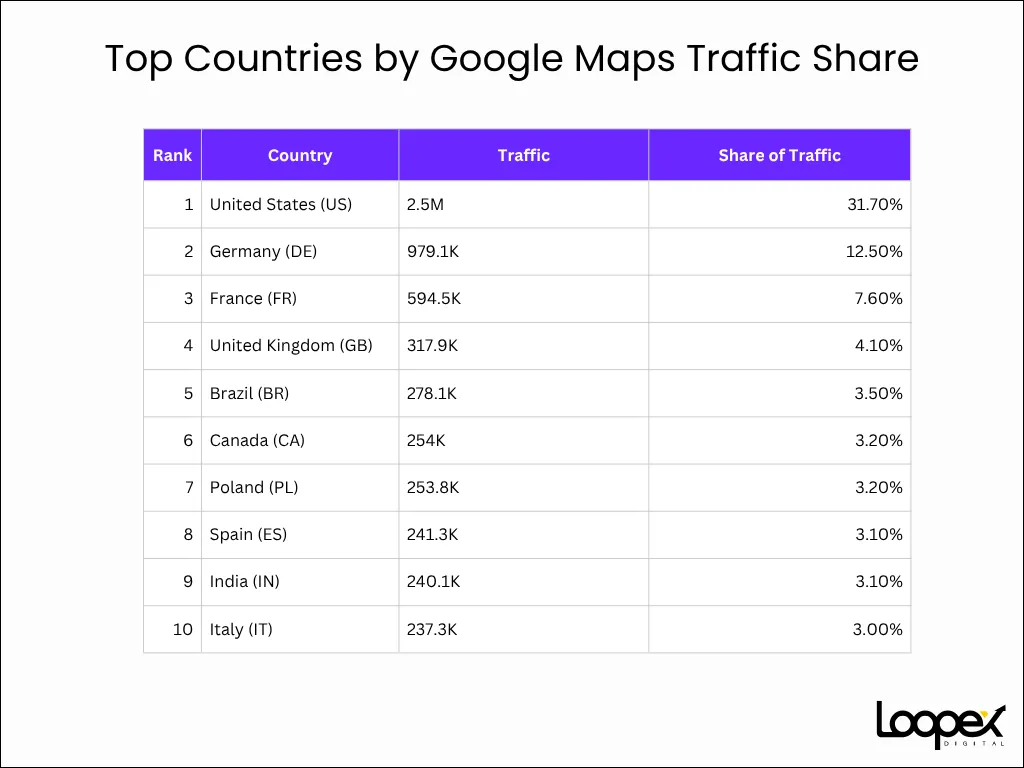Click the 3.00% share value
The width and height of the screenshot is (1024, 768).
tap(877, 629)
